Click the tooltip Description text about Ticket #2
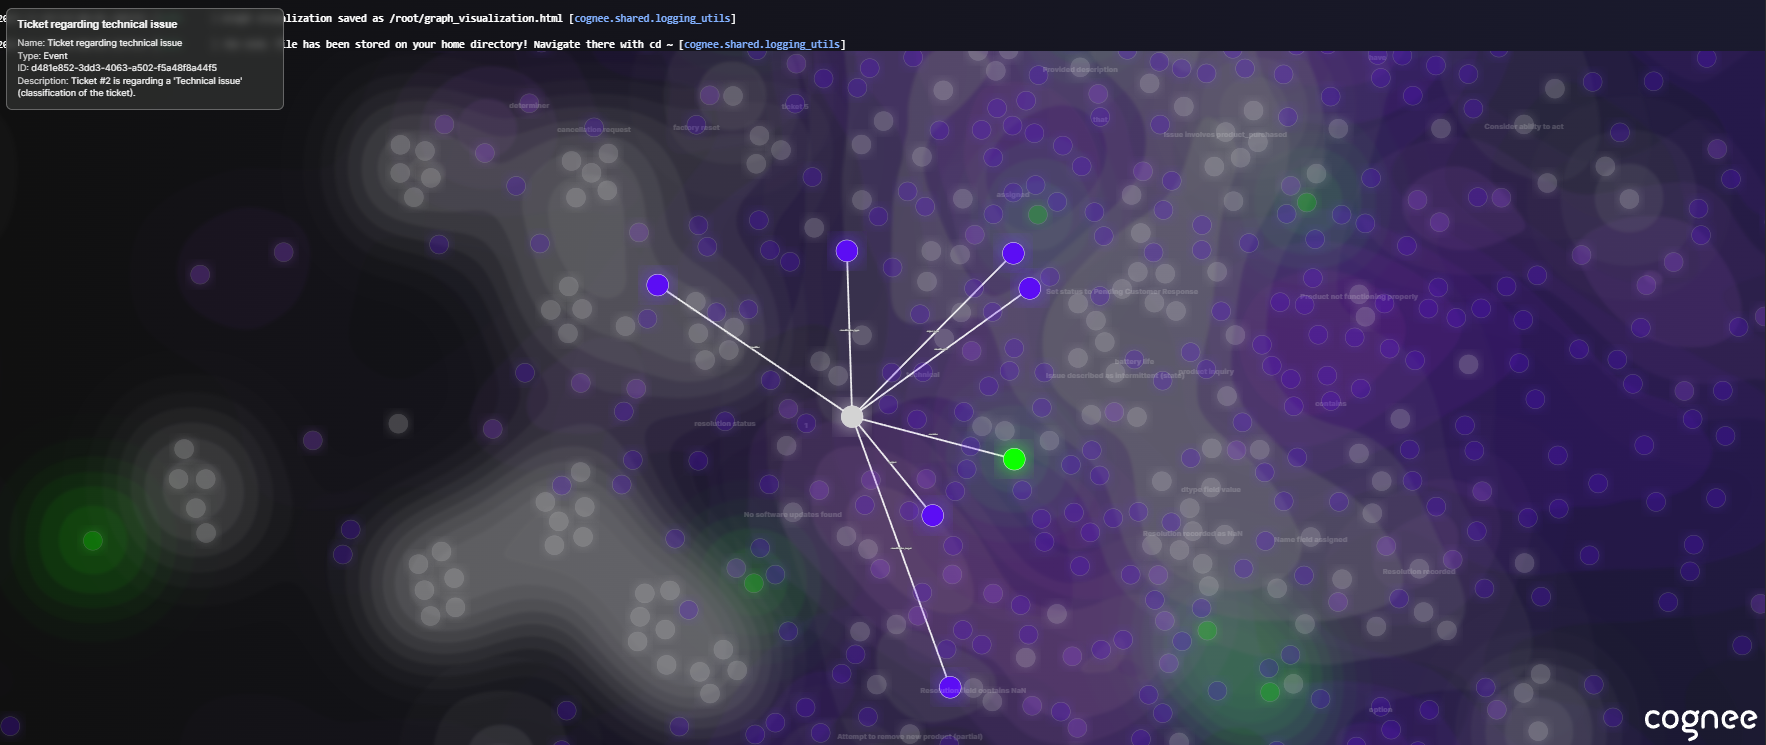1766x745 pixels. click(130, 87)
